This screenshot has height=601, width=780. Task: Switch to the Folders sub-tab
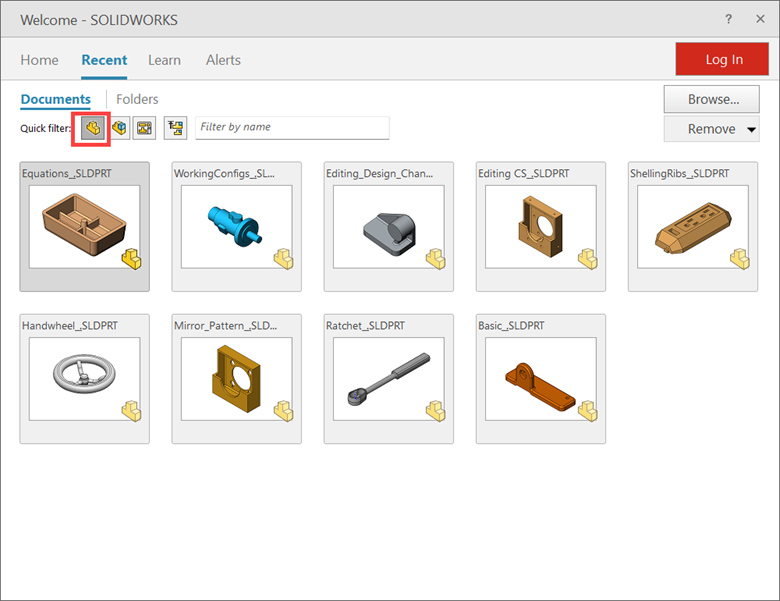click(x=137, y=99)
